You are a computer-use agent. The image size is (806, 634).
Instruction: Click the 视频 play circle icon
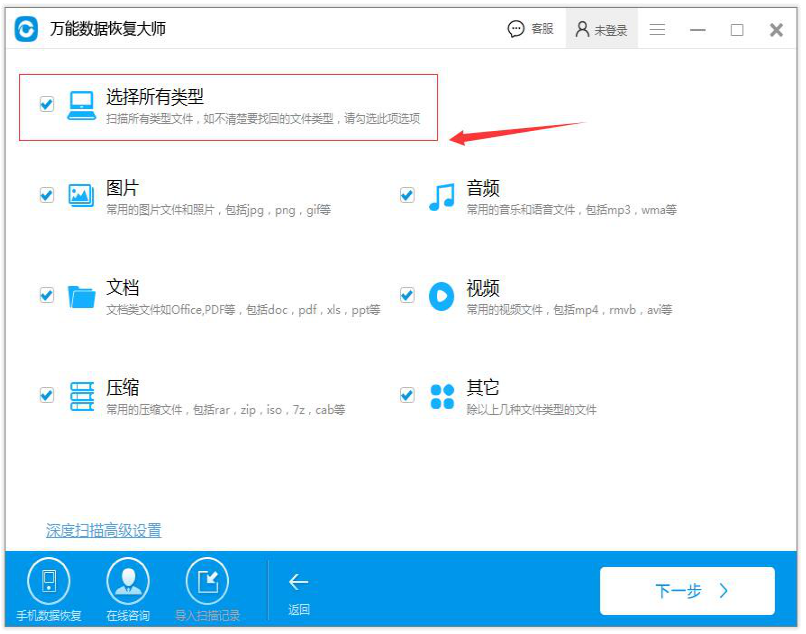tap(441, 297)
